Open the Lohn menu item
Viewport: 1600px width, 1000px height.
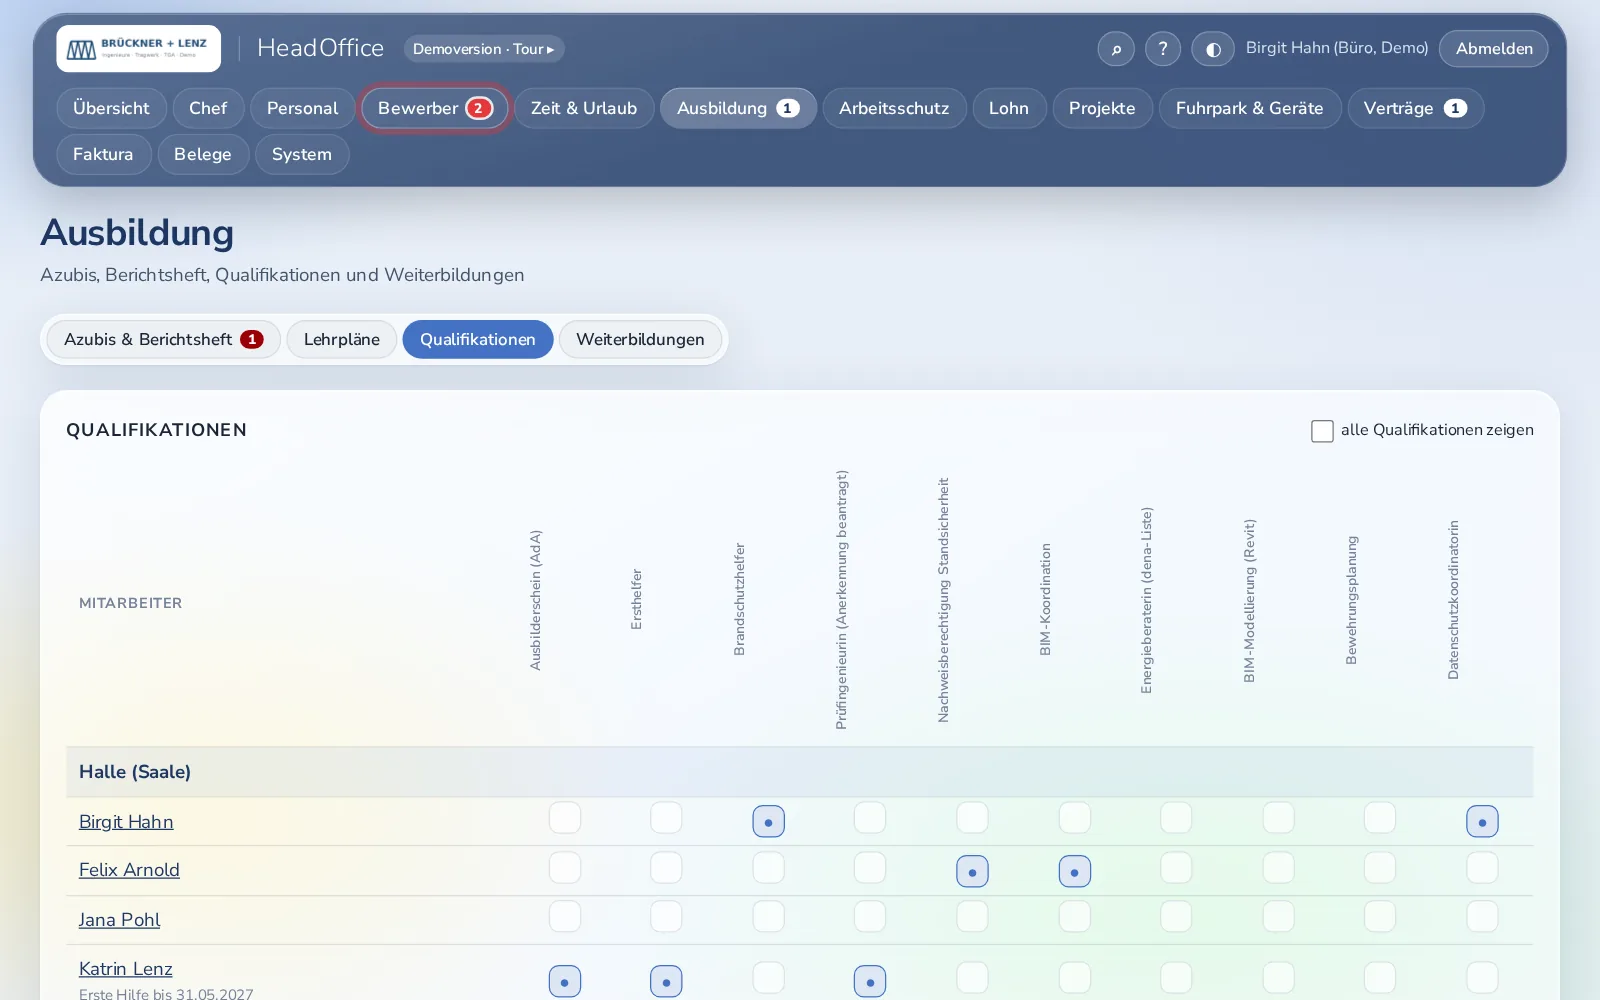1009,108
